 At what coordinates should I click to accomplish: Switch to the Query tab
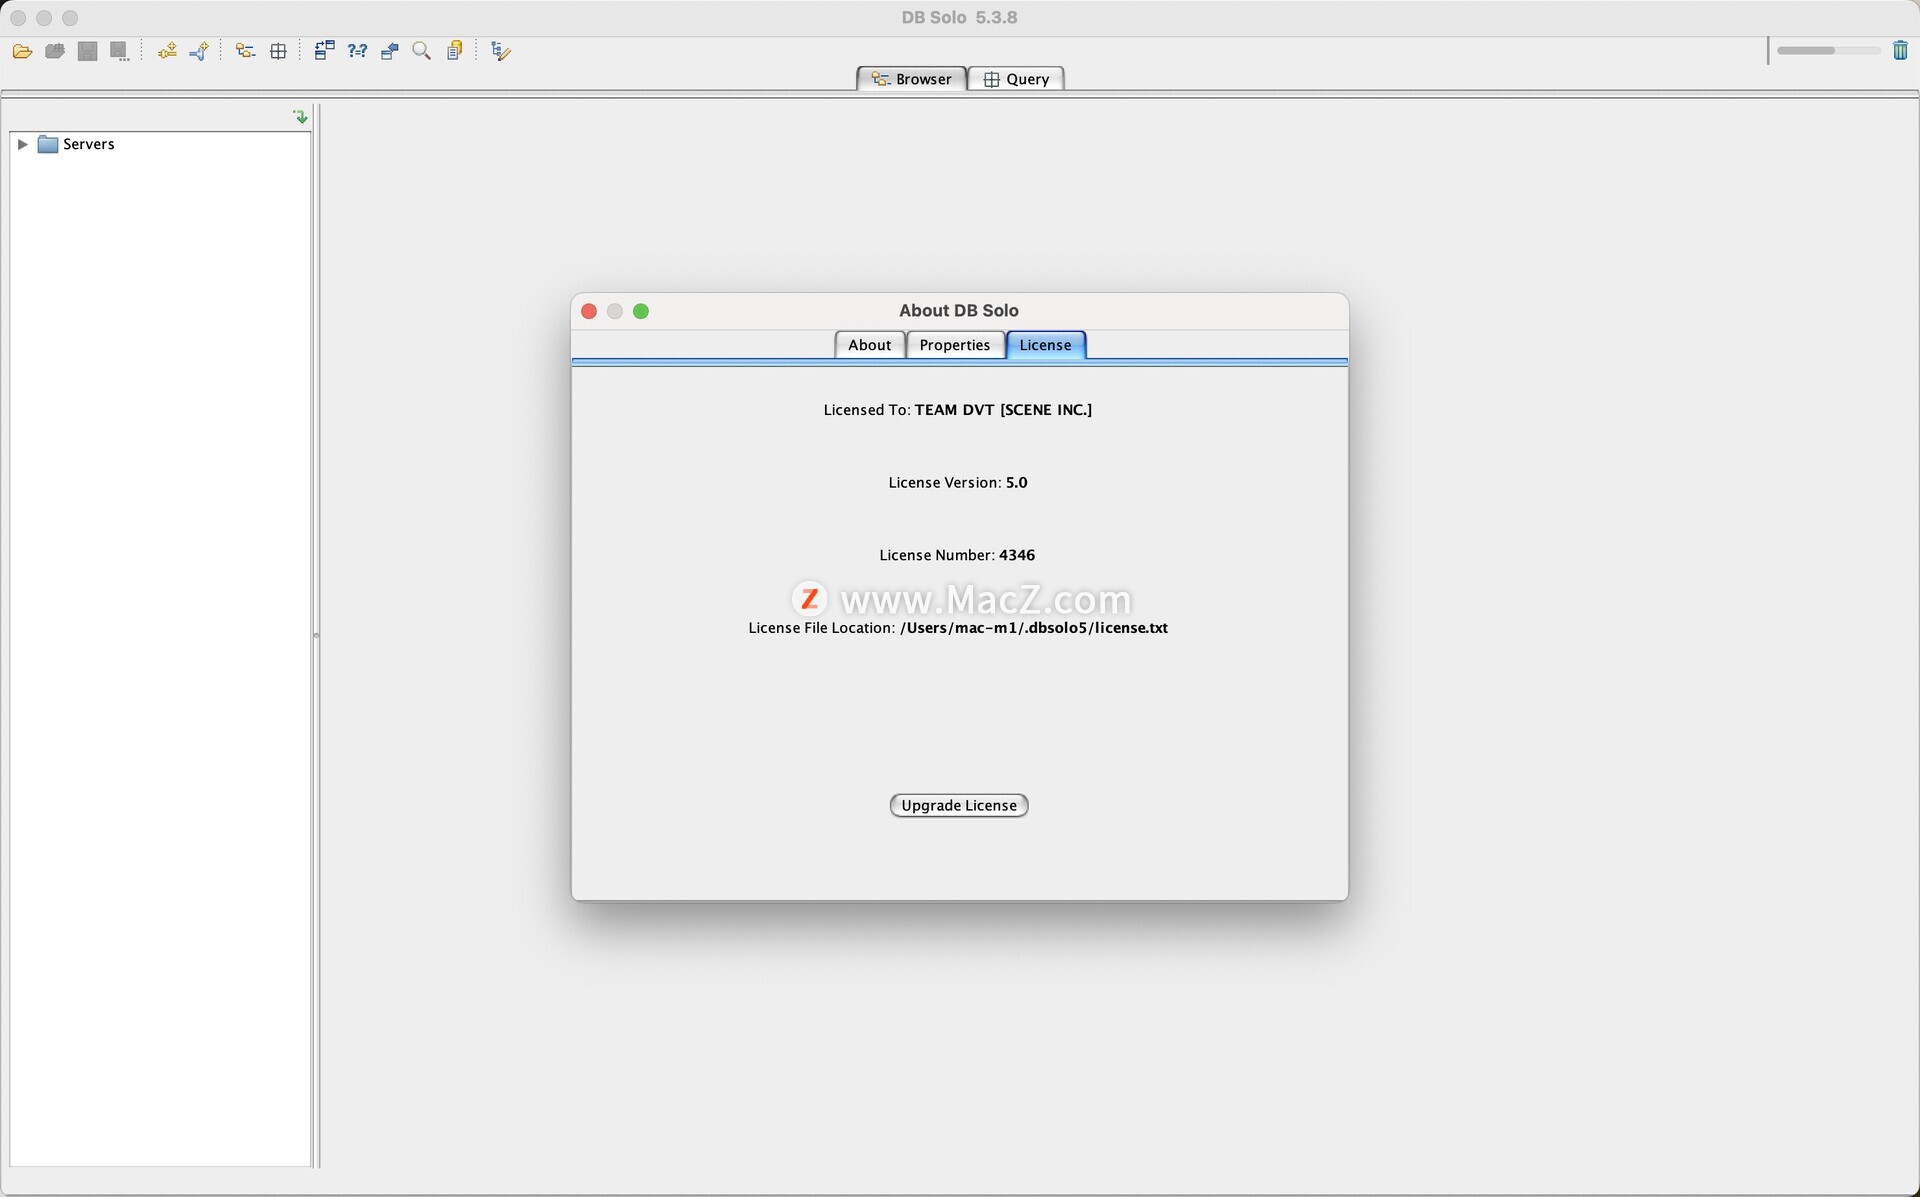[x=1016, y=79]
